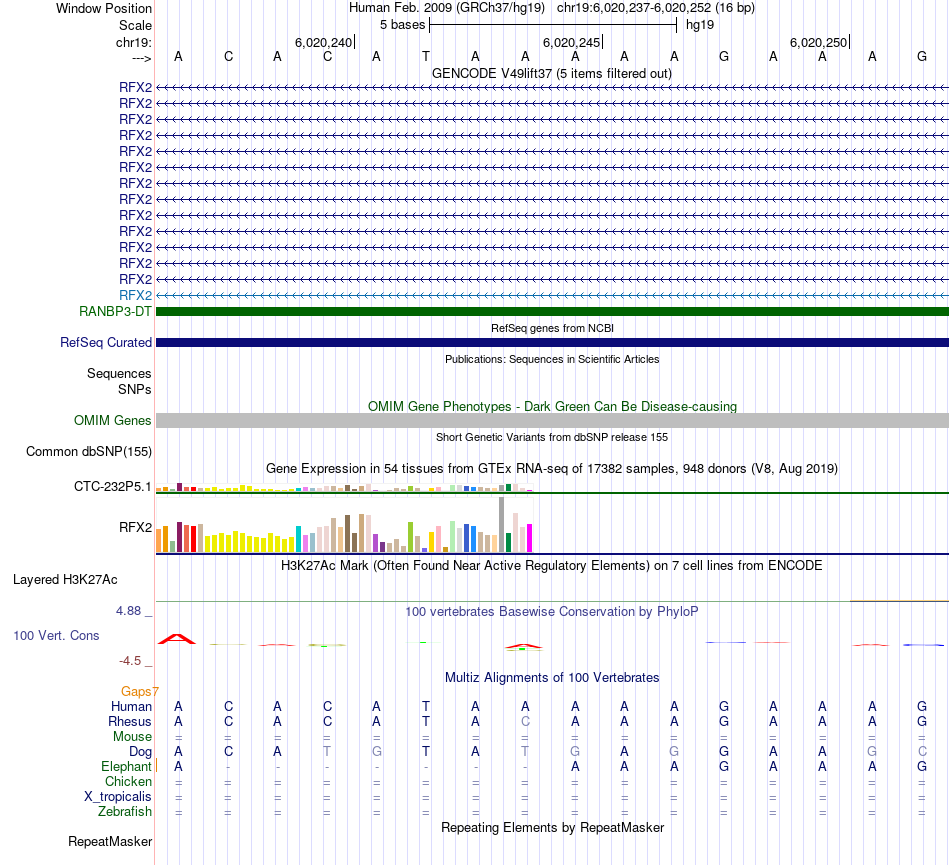The width and height of the screenshot is (950, 865).
Task: Click the Chicken alignment row label
Action: pos(128,781)
